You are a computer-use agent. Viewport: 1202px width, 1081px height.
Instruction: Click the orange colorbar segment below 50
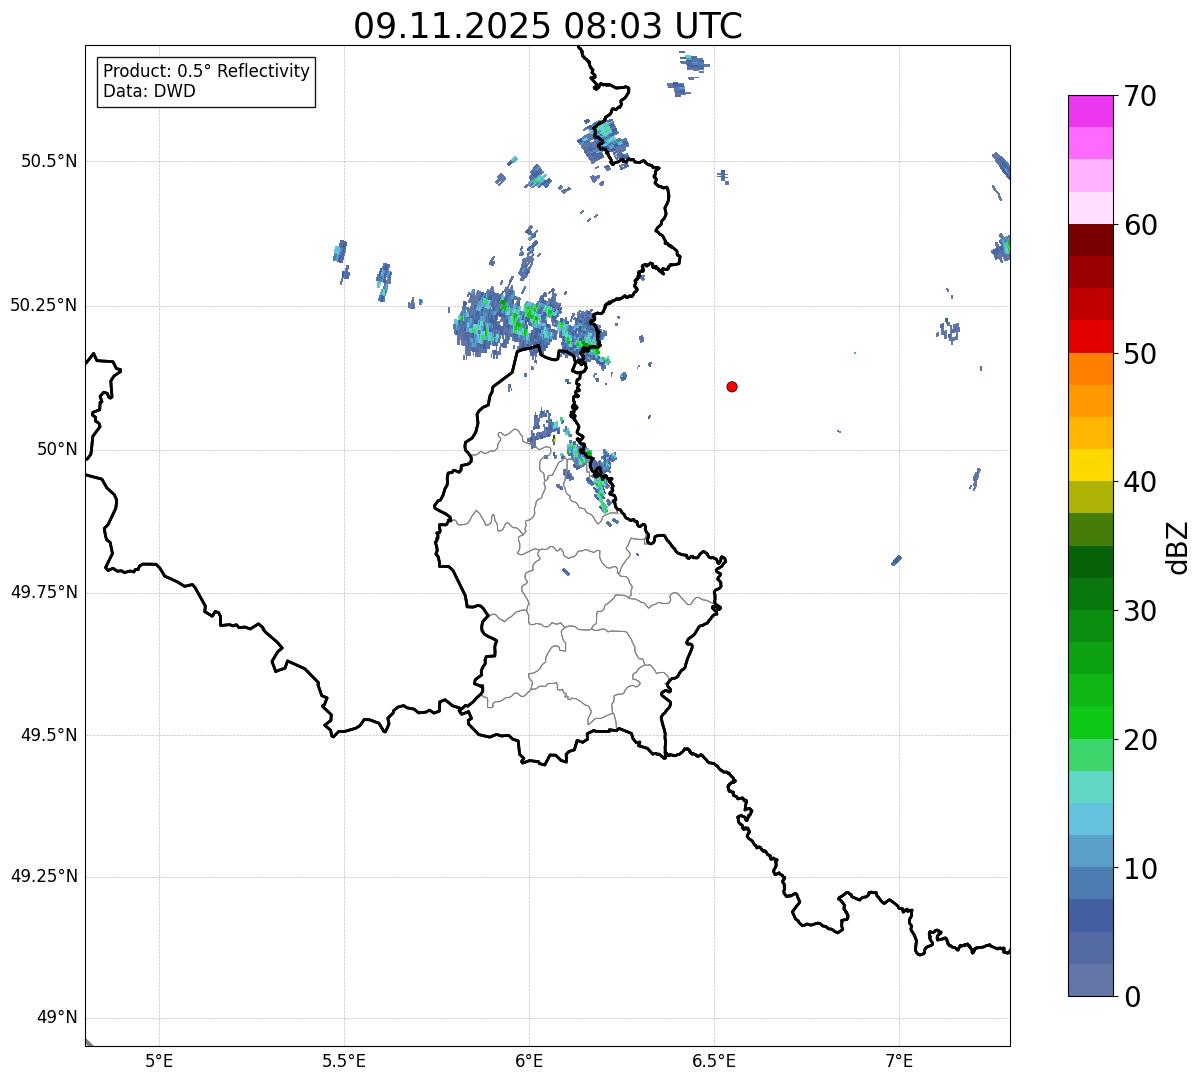[1090, 369]
